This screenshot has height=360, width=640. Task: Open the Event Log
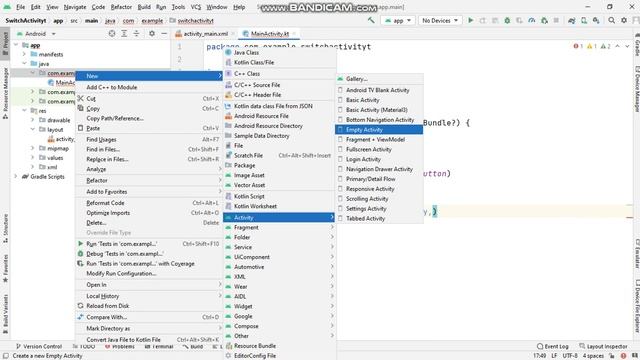(x=553, y=346)
